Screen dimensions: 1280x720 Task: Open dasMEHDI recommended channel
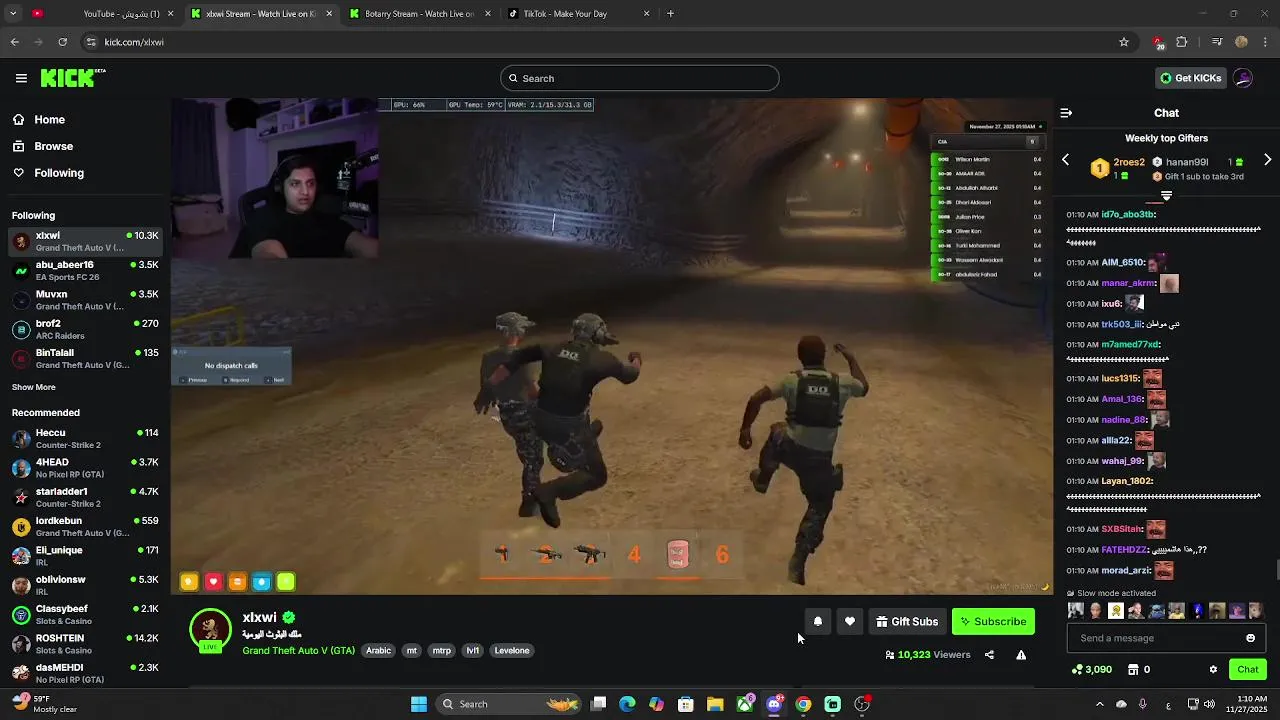tap(85, 673)
